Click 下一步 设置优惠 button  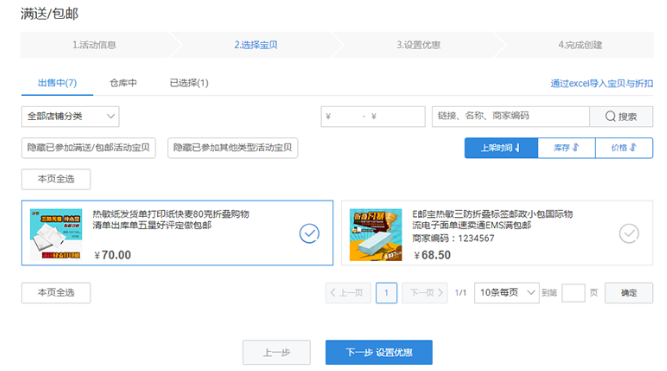[379, 352]
